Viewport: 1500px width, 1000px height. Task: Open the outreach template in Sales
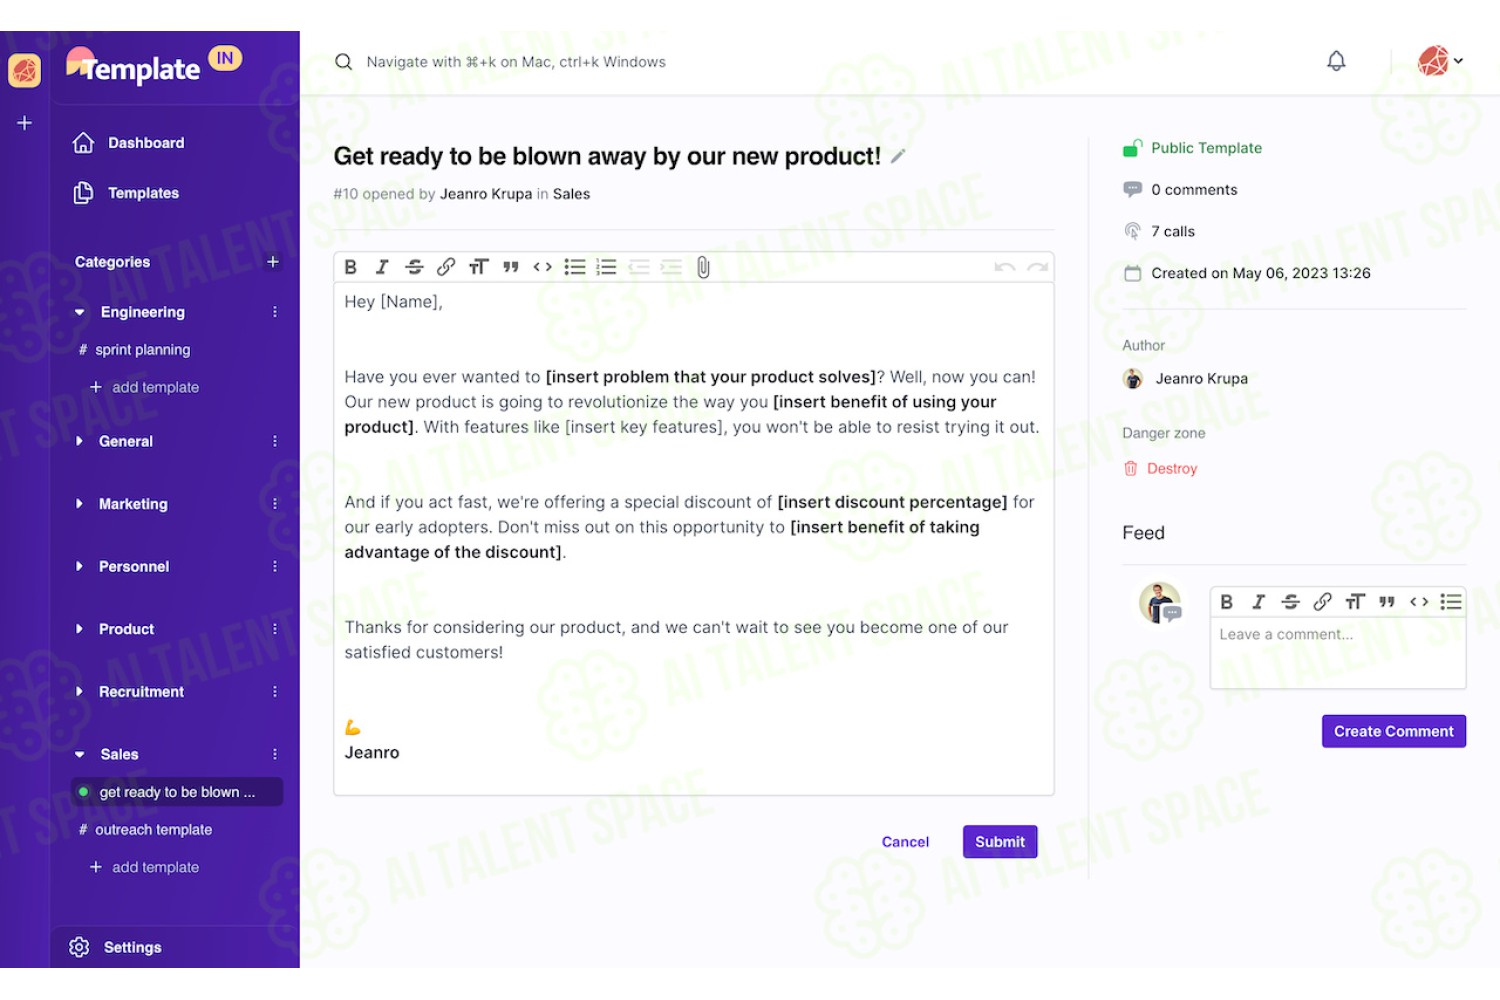[153, 830]
